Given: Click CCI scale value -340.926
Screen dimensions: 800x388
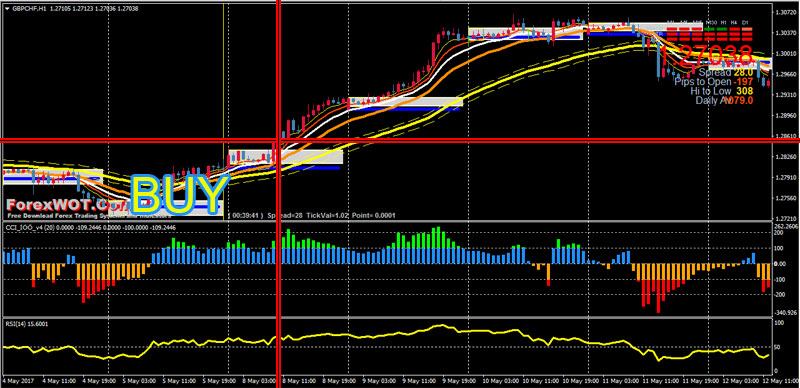Looking at the screenshot, I should click(x=786, y=312).
